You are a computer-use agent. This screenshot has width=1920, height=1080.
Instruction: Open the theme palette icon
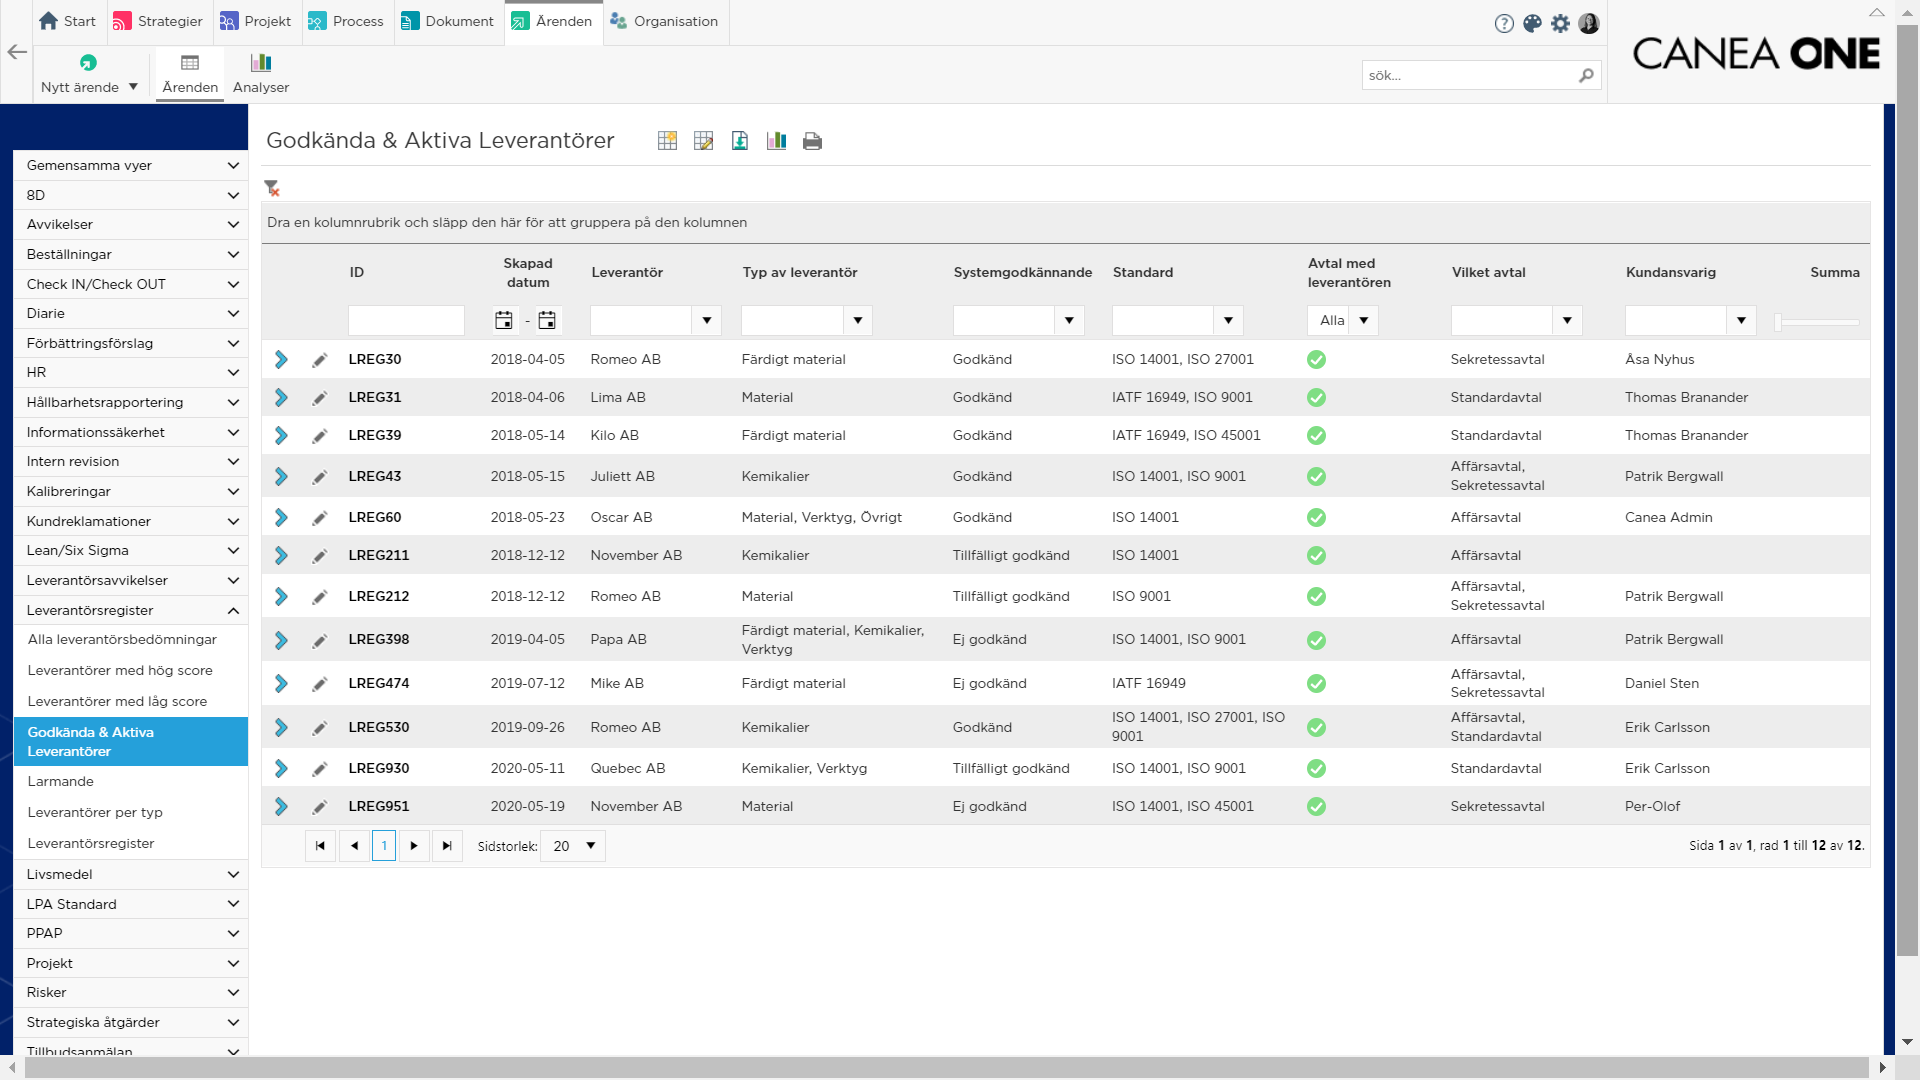click(x=1532, y=23)
